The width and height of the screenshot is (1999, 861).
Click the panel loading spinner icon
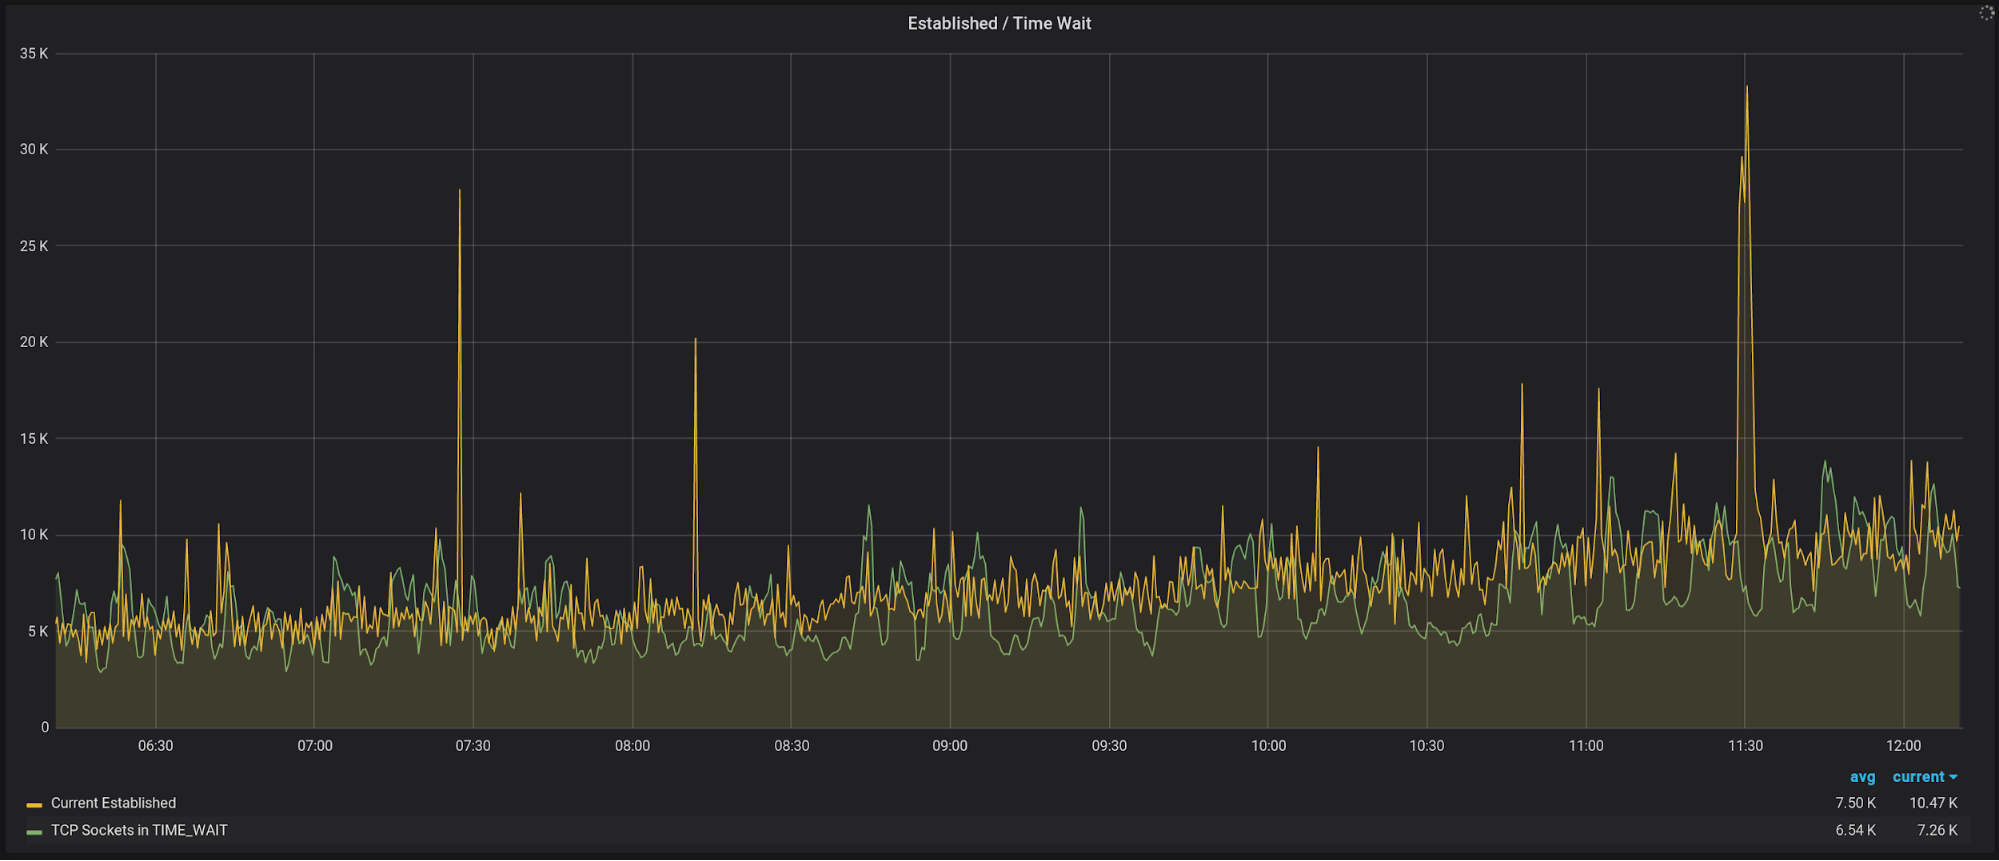1986,12
